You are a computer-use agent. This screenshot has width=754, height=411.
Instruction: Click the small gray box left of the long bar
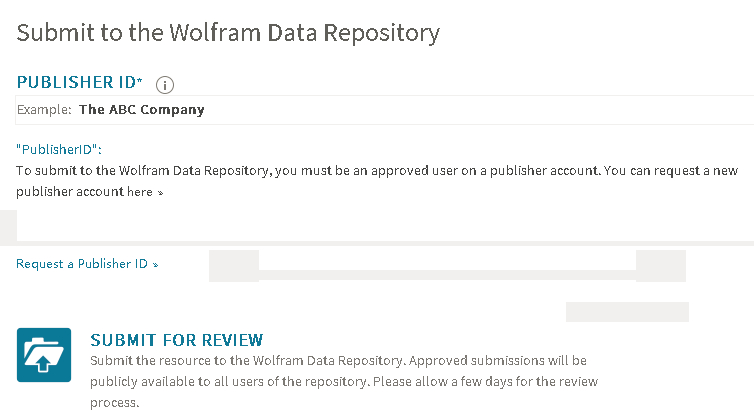[234, 266]
